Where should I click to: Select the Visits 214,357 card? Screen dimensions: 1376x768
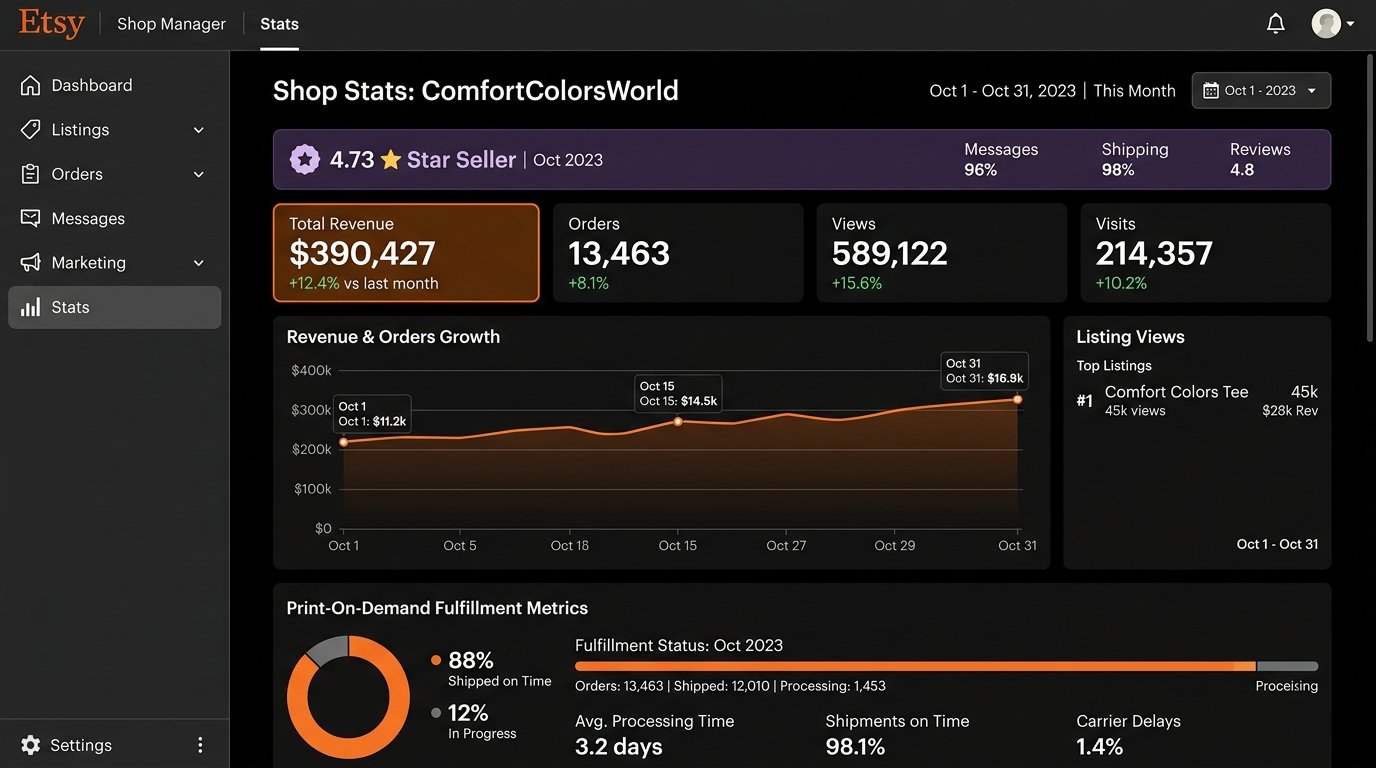coord(1206,253)
